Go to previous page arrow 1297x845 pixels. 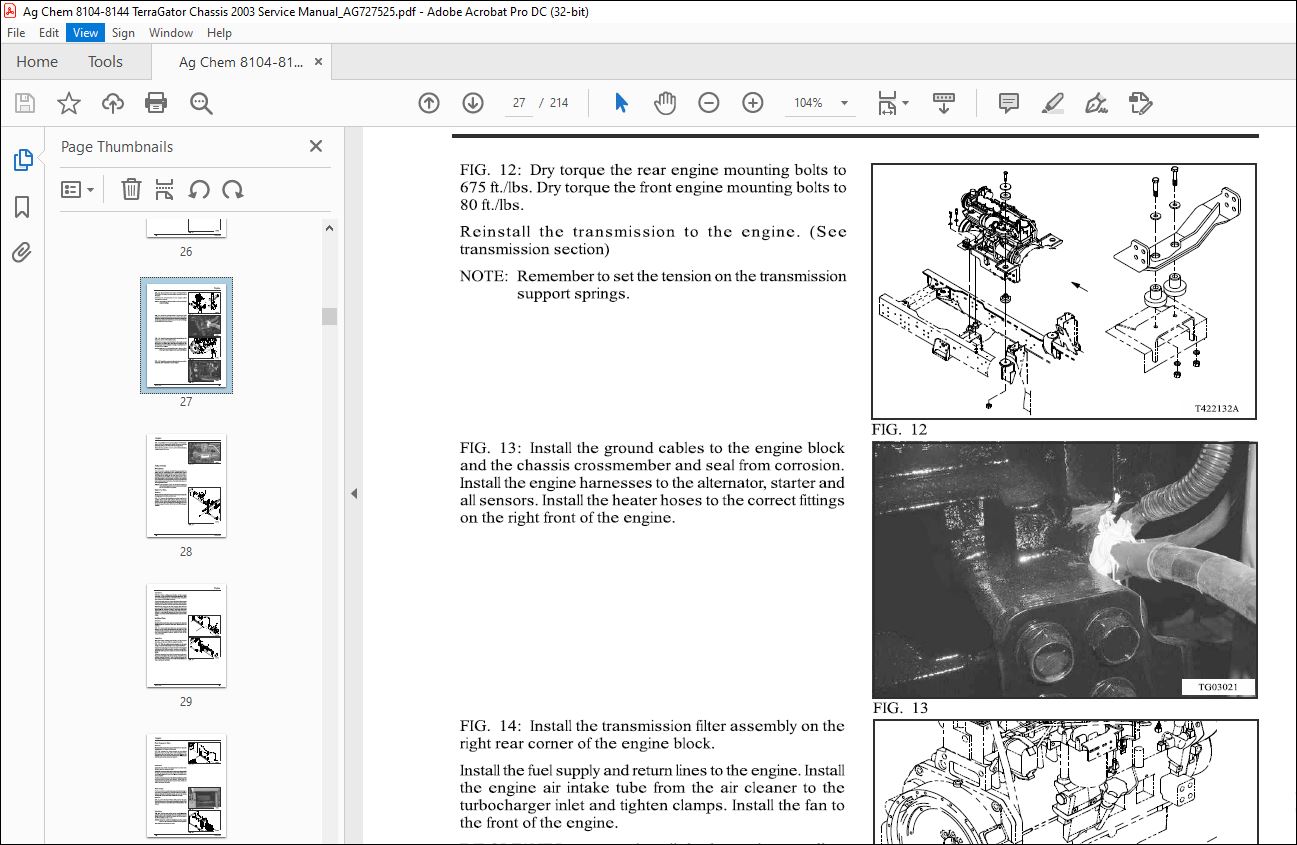click(429, 103)
